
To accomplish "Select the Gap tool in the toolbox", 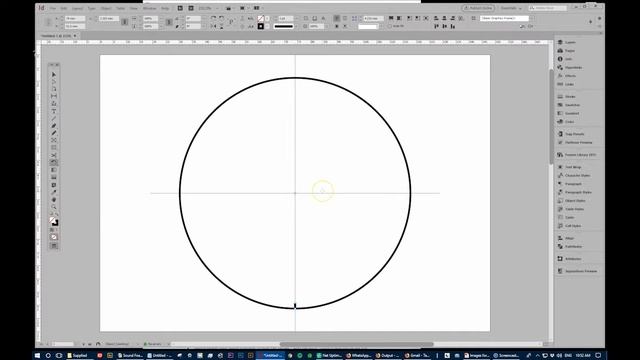I will [53, 96].
